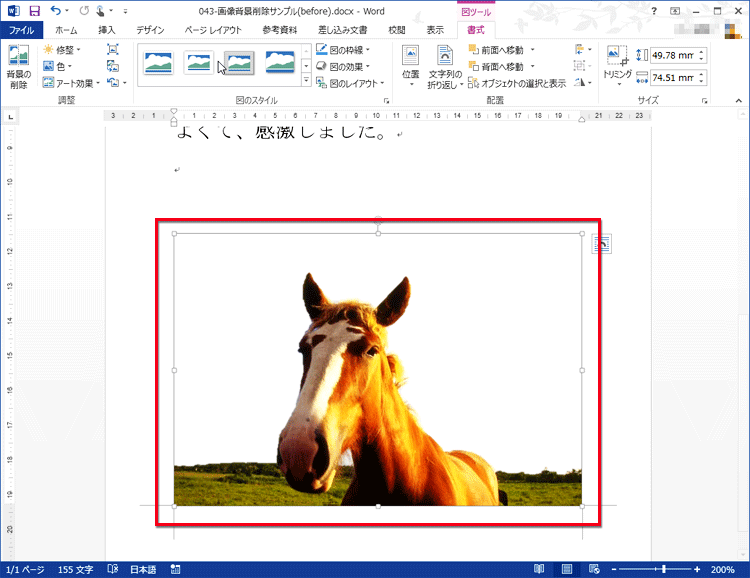Click the 155 文字 word count
Image resolution: width=750 pixels, height=578 pixels.
click(x=75, y=569)
